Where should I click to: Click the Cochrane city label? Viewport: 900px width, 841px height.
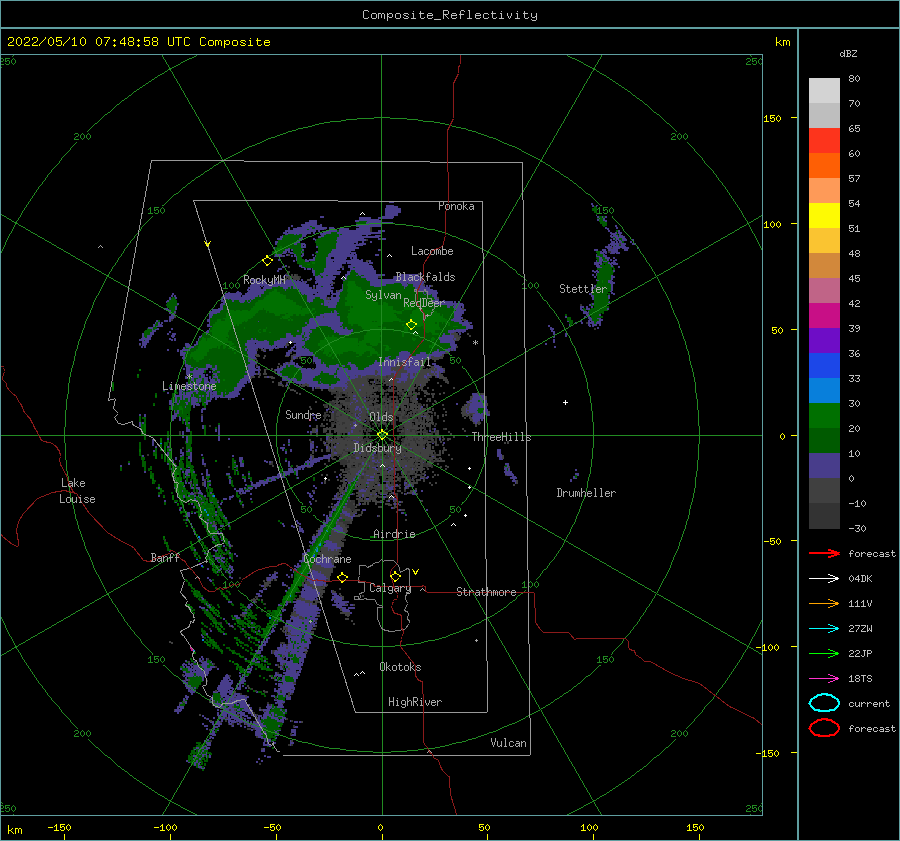click(327, 559)
